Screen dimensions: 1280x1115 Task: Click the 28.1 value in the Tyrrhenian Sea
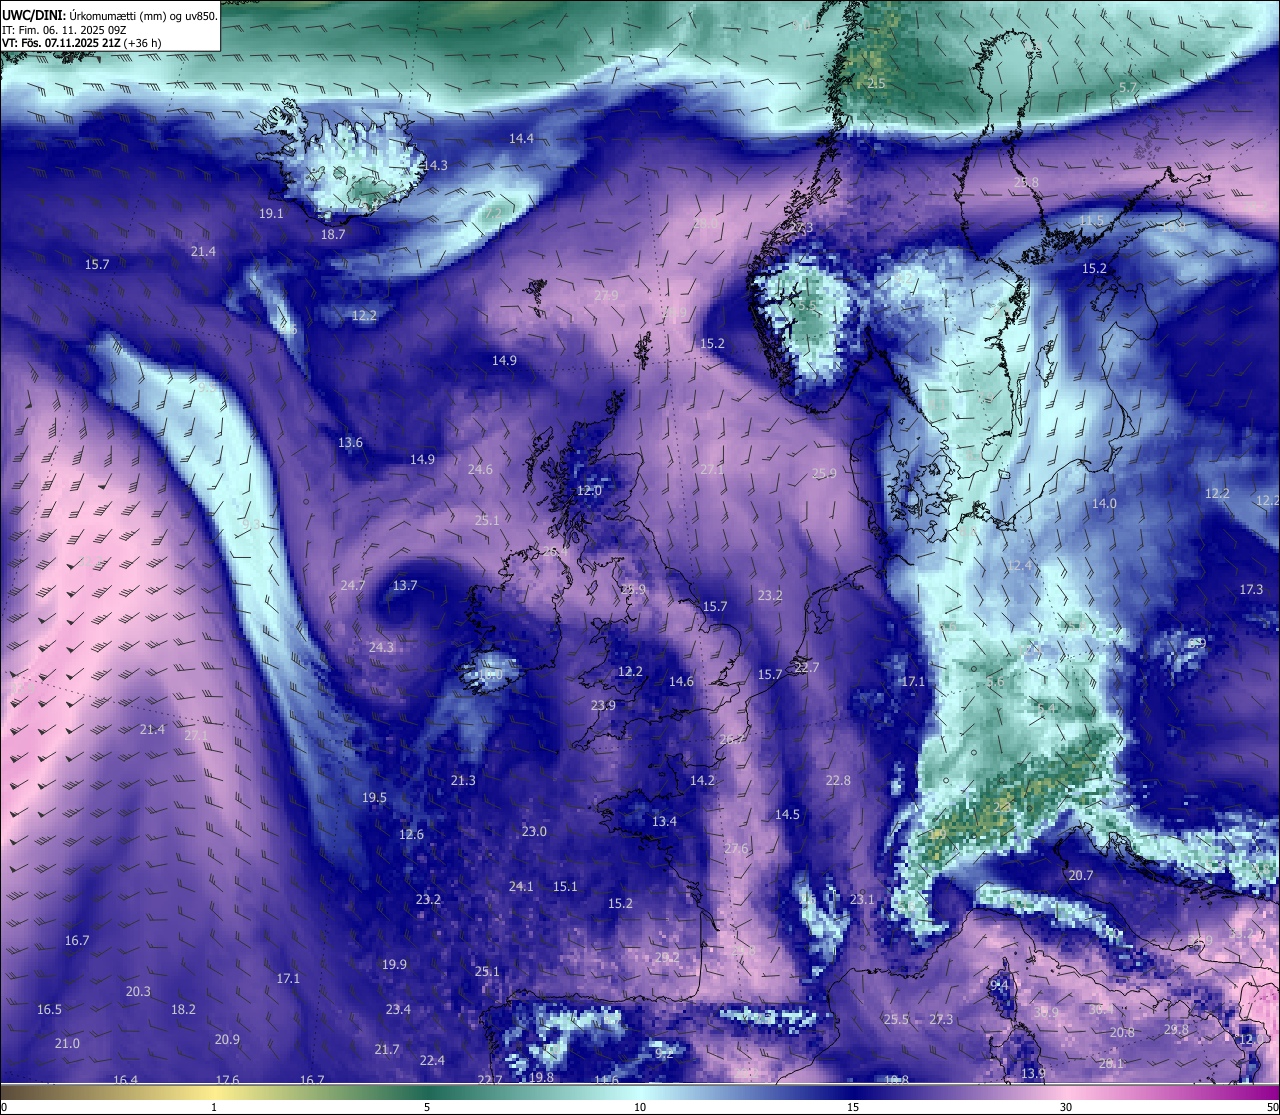click(1111, 1063)
